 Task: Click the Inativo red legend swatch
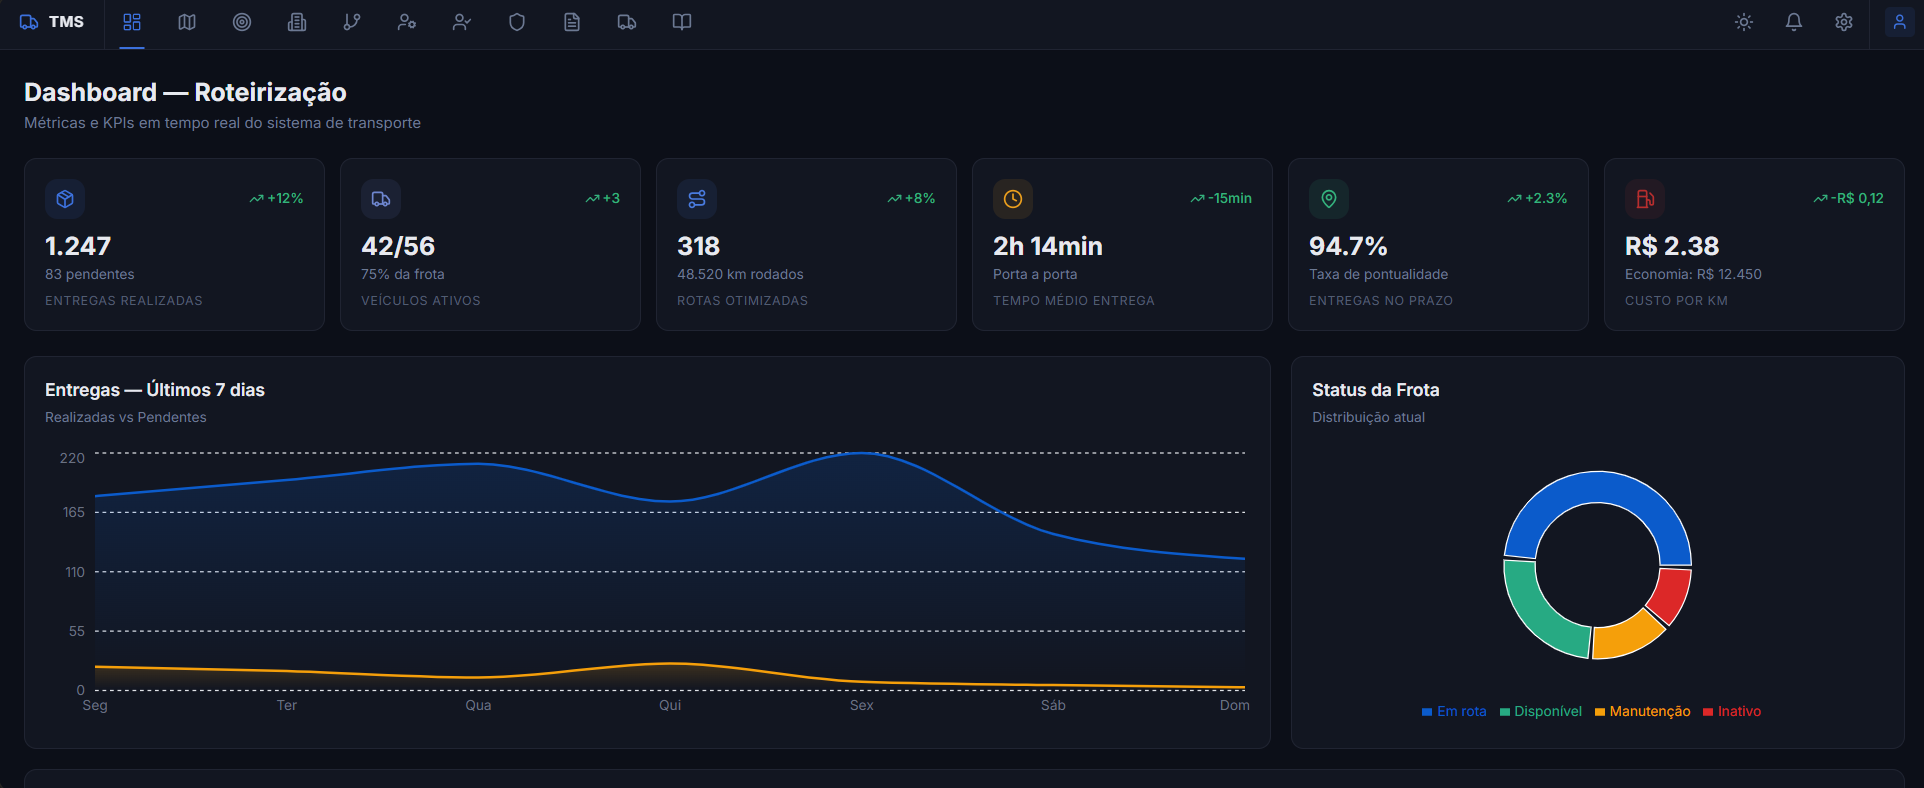[1708, 712]
